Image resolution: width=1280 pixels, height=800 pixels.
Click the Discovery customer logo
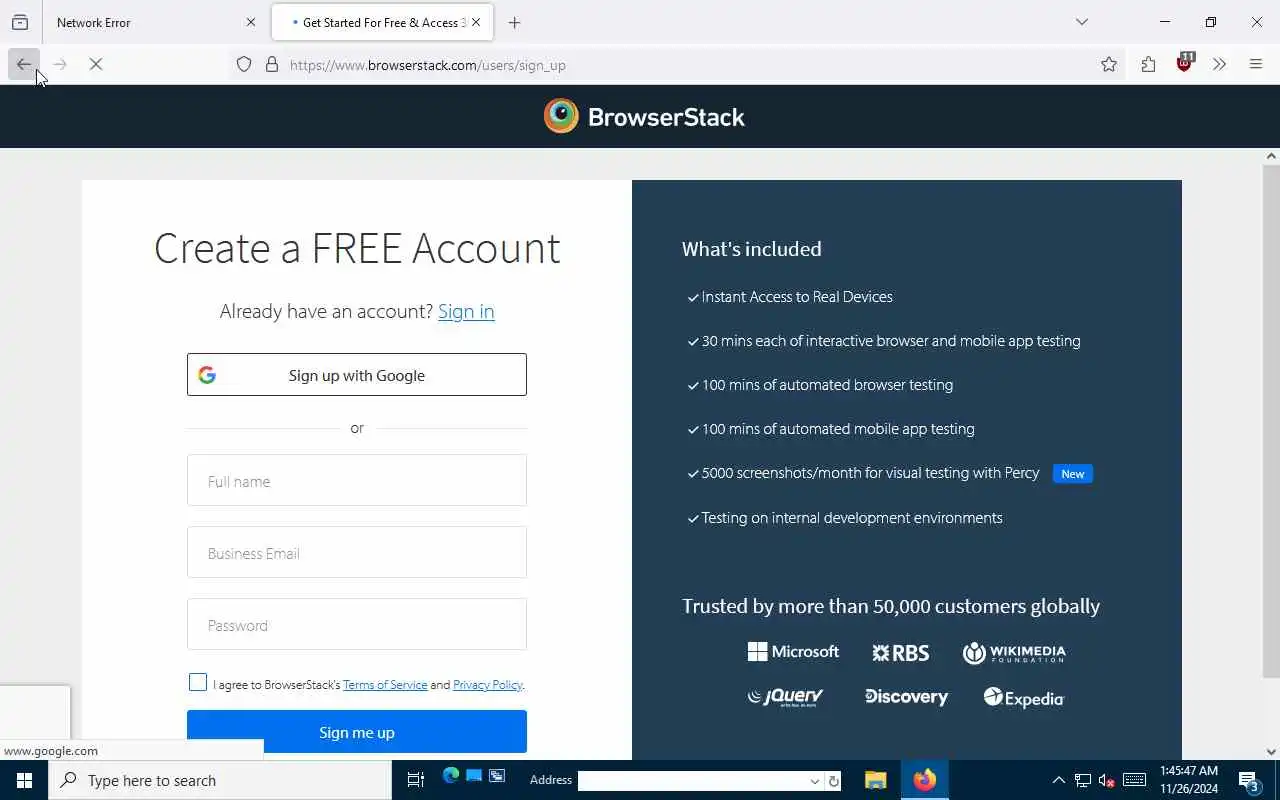click(906, 697)
